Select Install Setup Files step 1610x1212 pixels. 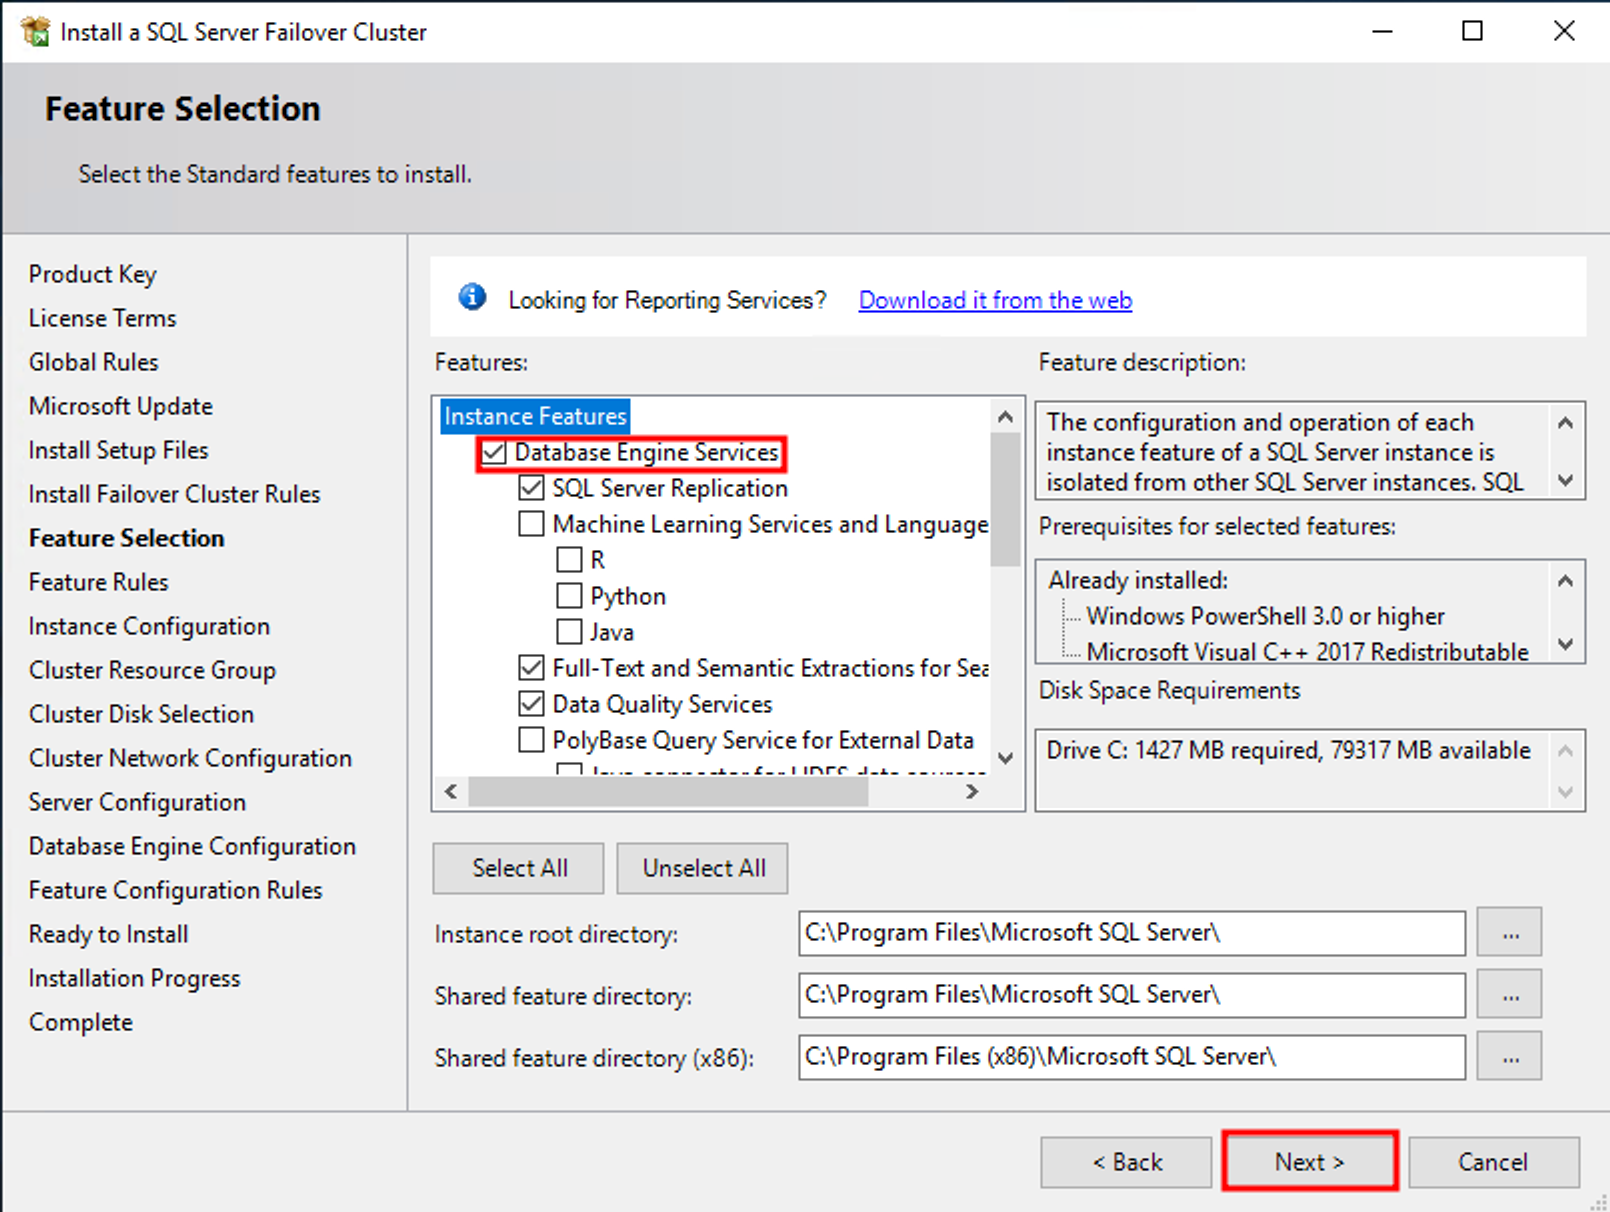[x=118, y=450]
